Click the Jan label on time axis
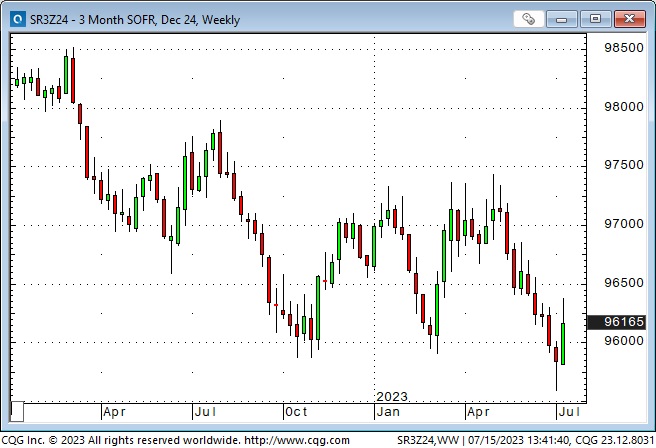656x448 pixels. click(x=388, y=412)
